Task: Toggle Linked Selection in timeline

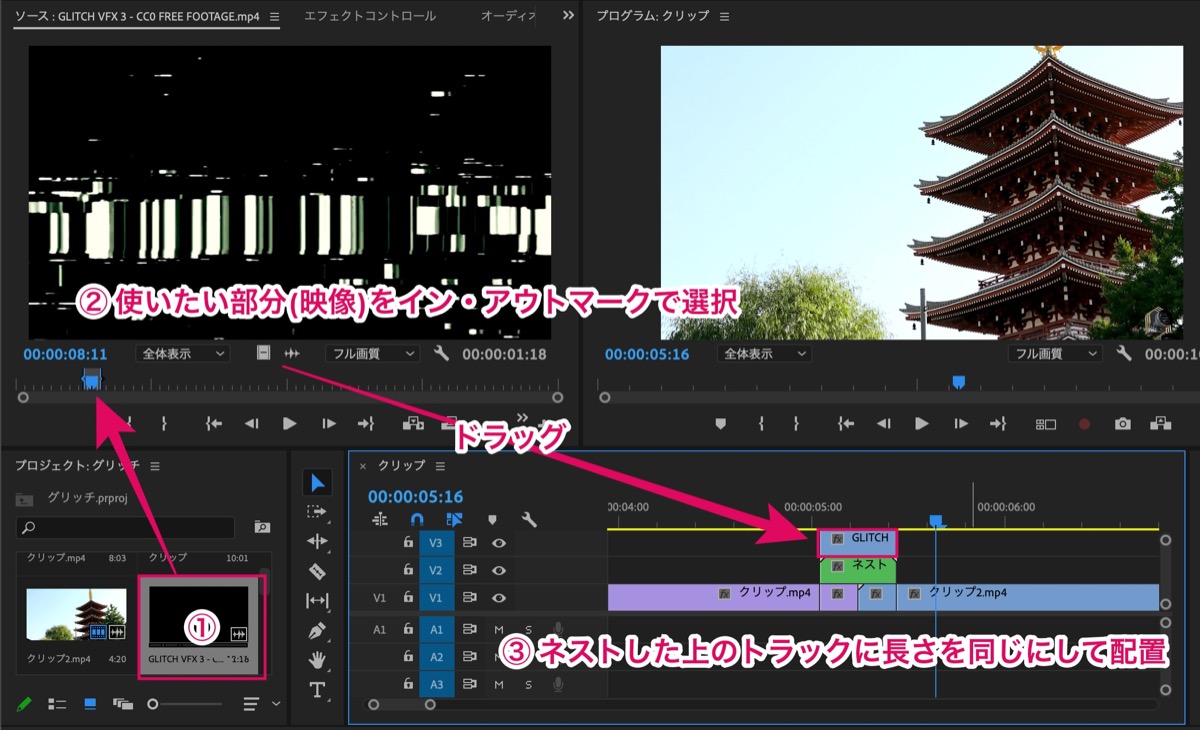Action: pyautogui.click(x=455, y=520)
